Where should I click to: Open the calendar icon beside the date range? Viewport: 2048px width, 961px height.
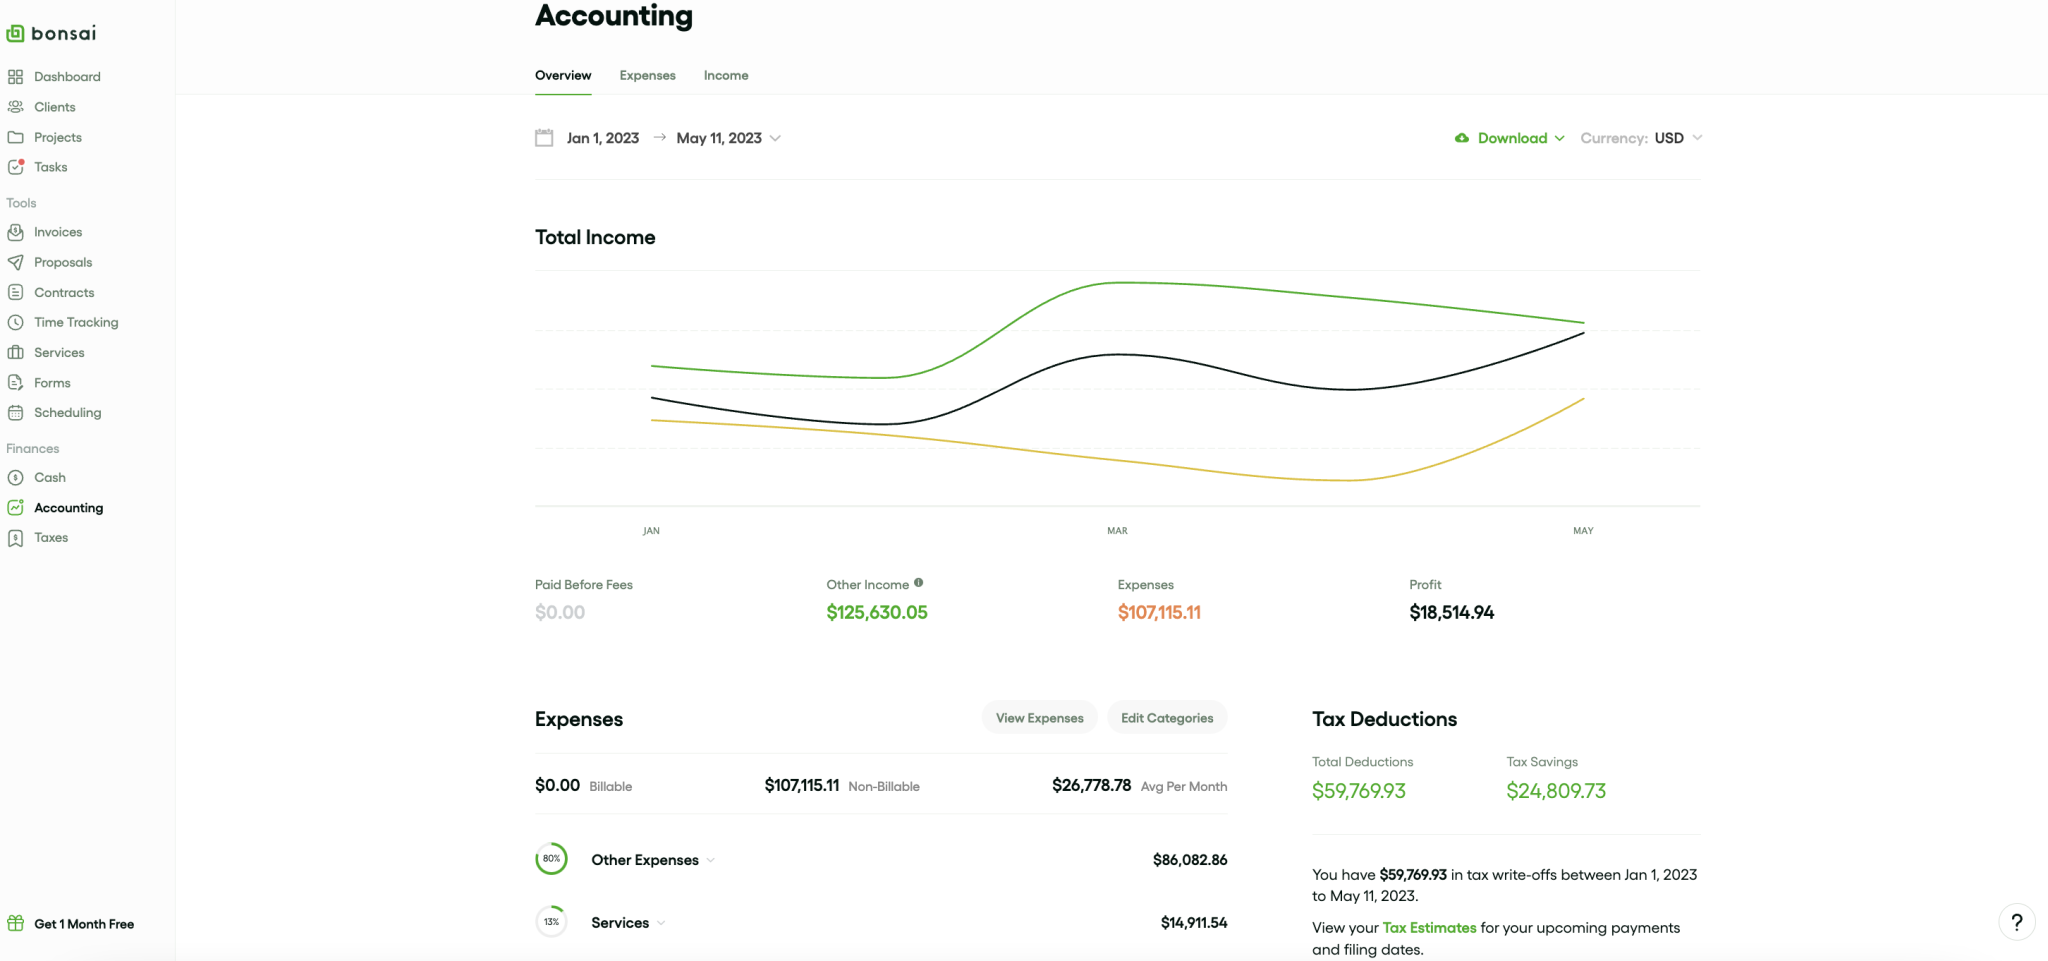pyautogui.click(x=543, y=137)
